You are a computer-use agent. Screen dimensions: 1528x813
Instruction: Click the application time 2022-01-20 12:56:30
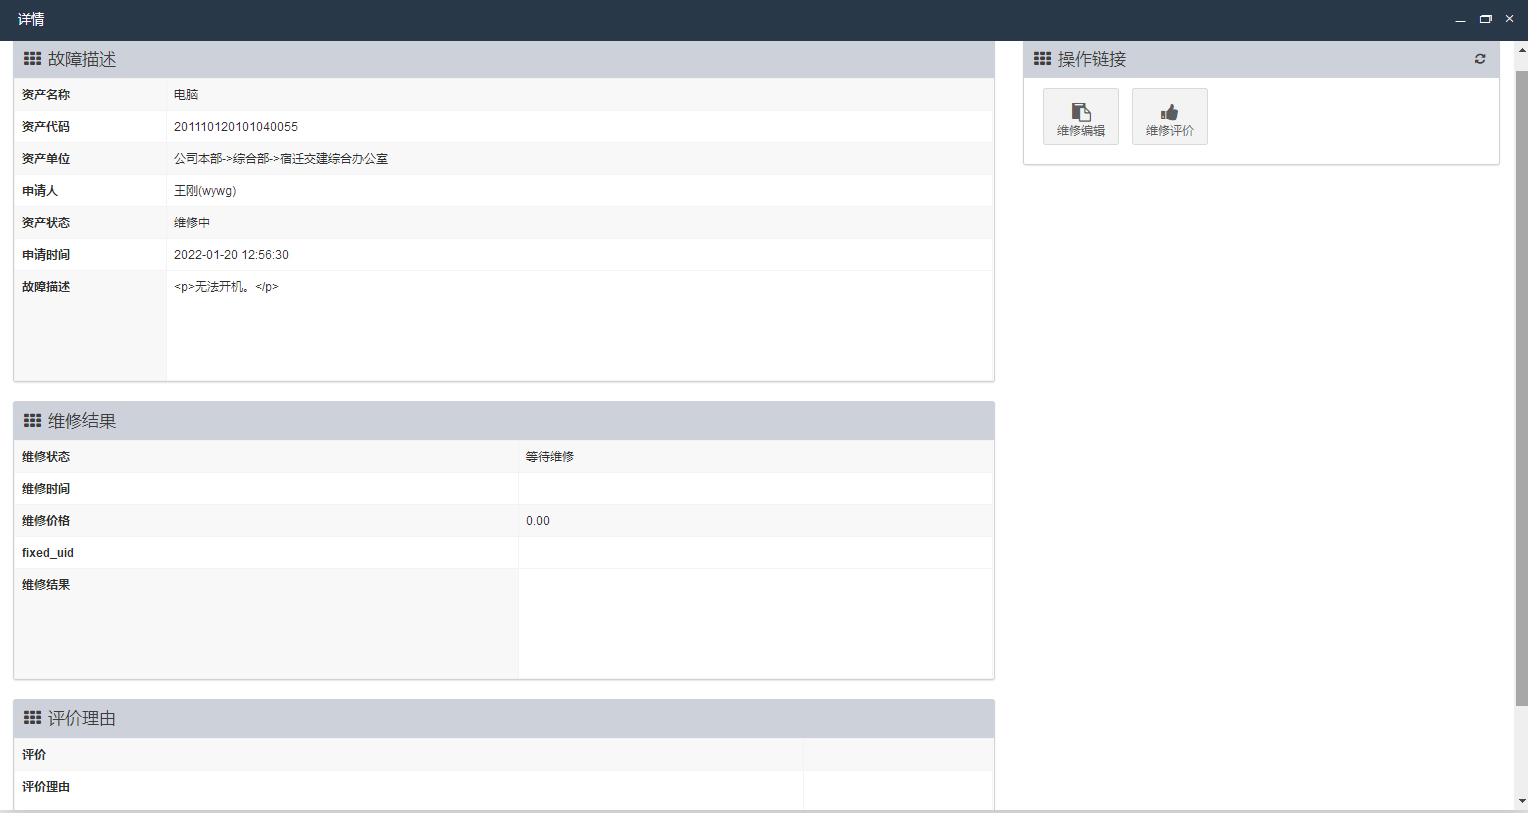(231, 255)
